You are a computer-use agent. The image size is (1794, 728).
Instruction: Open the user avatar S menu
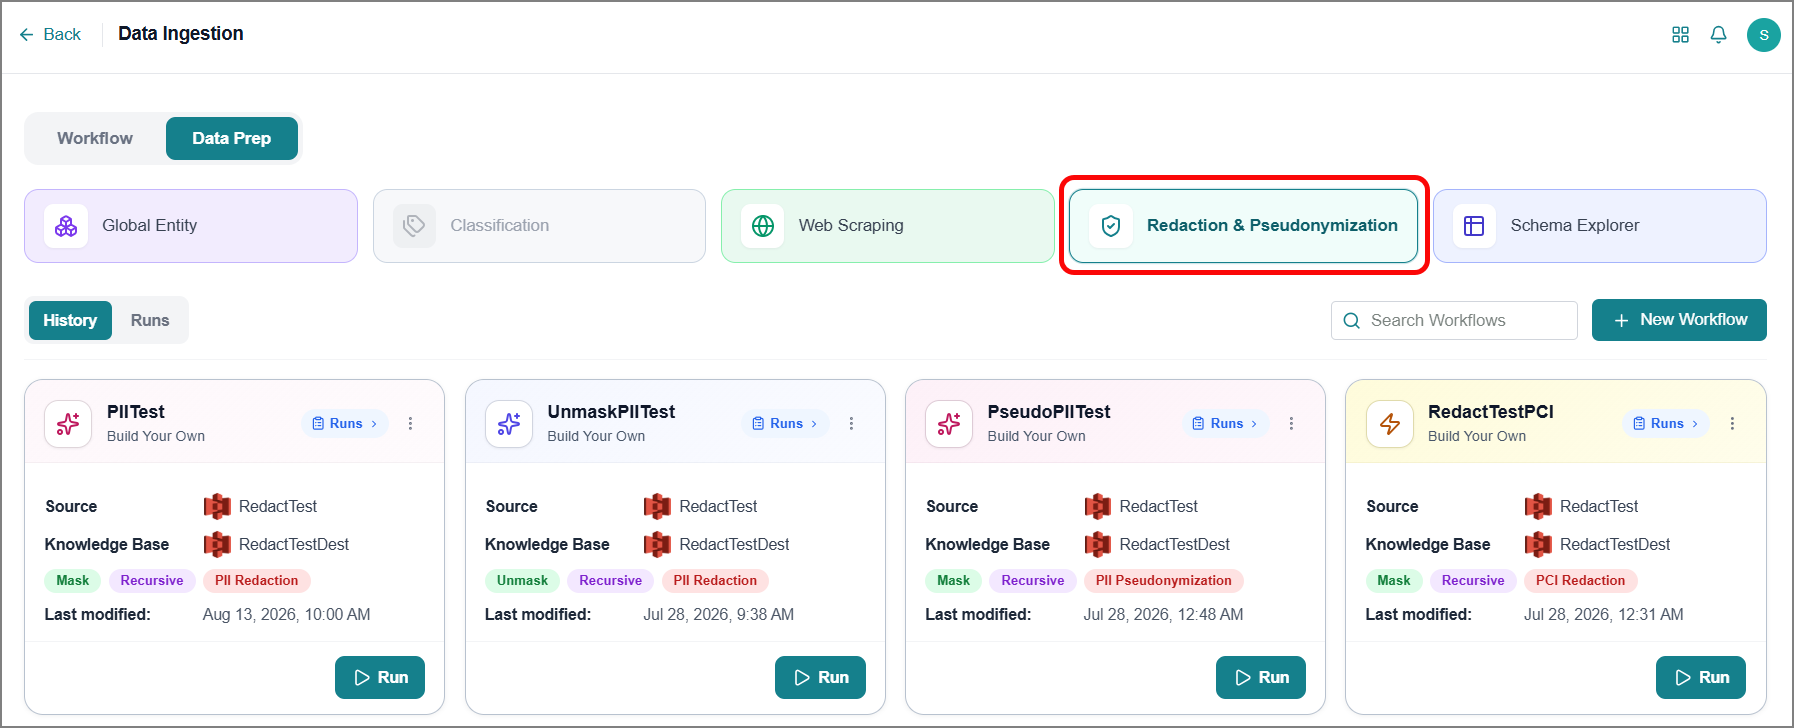[1763, 35]
